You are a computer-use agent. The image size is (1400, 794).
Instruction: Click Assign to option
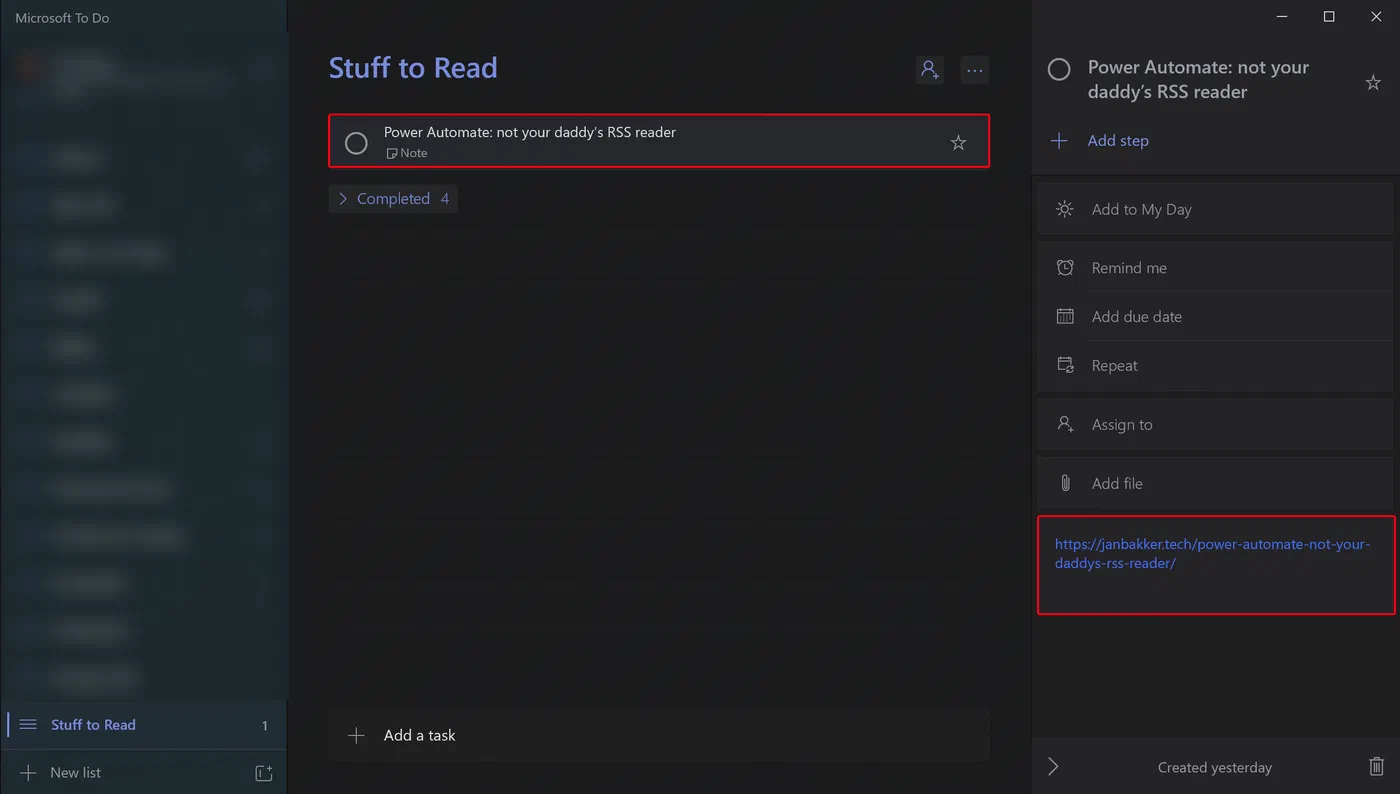coord(1215,425)
